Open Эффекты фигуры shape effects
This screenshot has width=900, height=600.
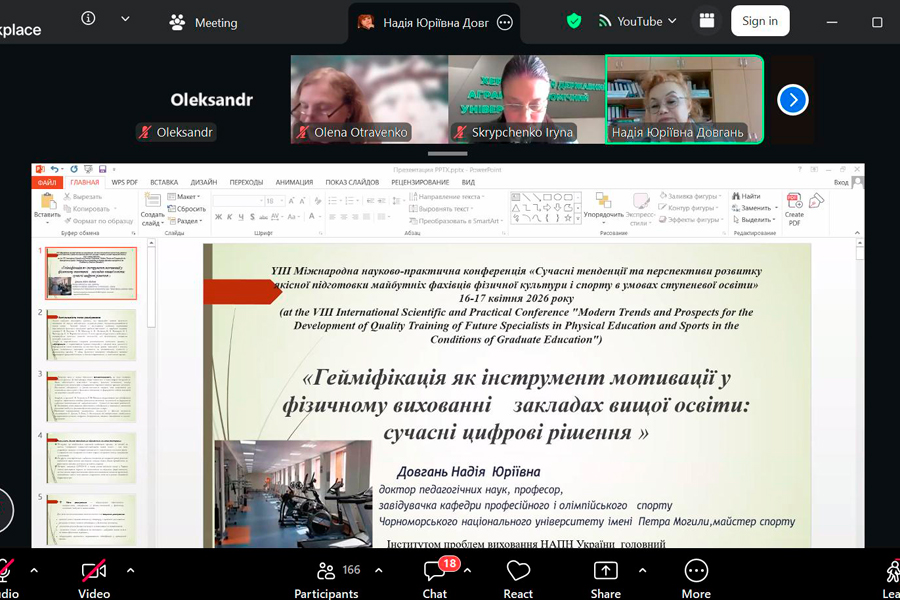[x=690, y=220]
